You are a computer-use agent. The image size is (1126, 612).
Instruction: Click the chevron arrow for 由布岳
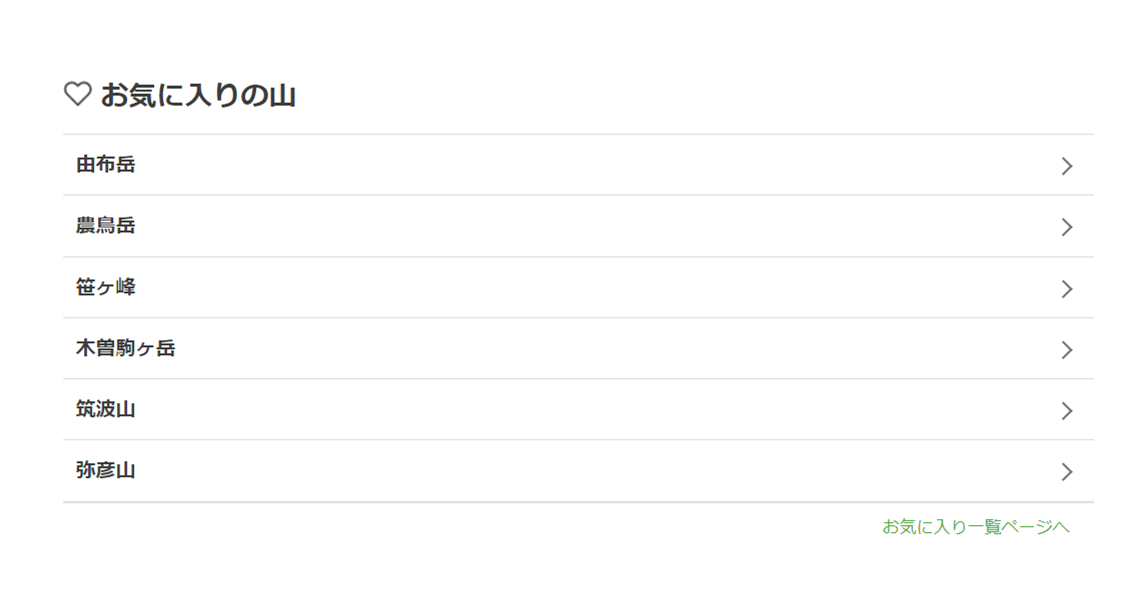tap(1066, 166)
